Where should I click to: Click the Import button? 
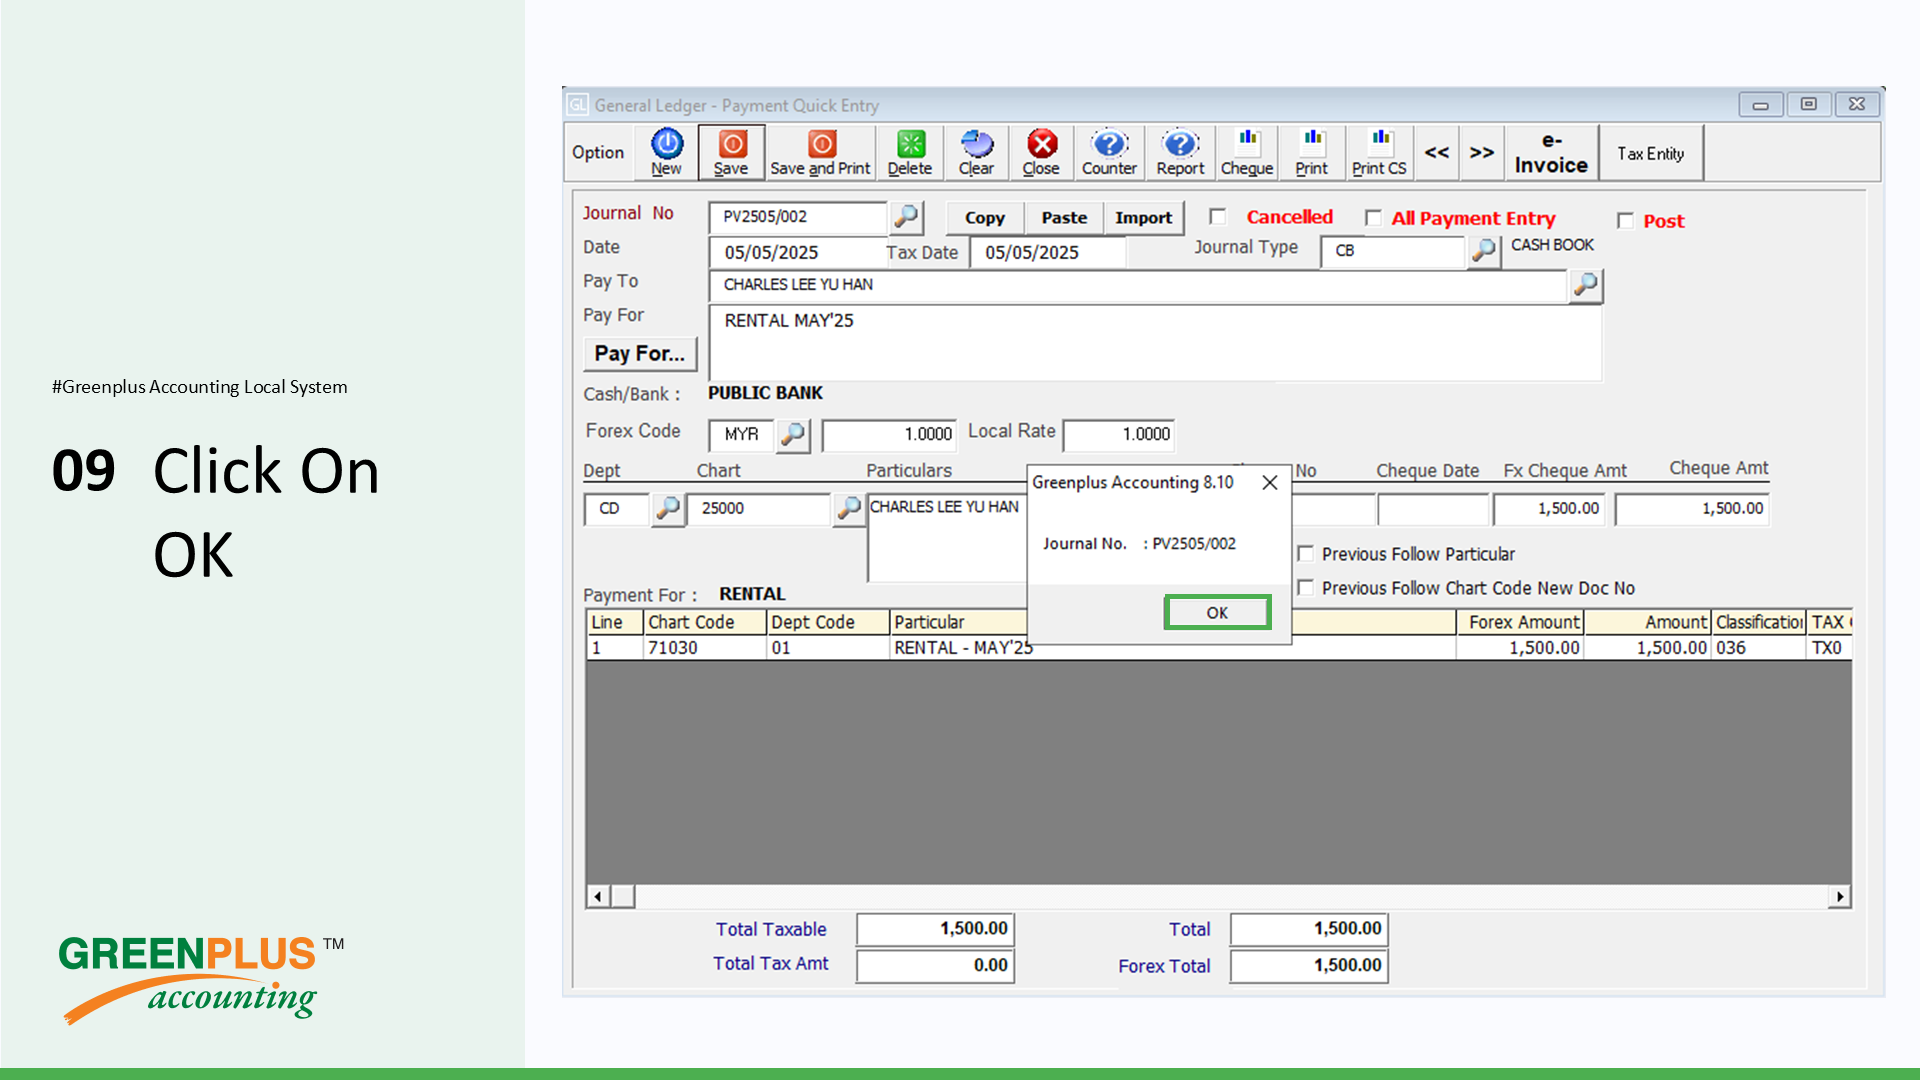(1144, 218)
